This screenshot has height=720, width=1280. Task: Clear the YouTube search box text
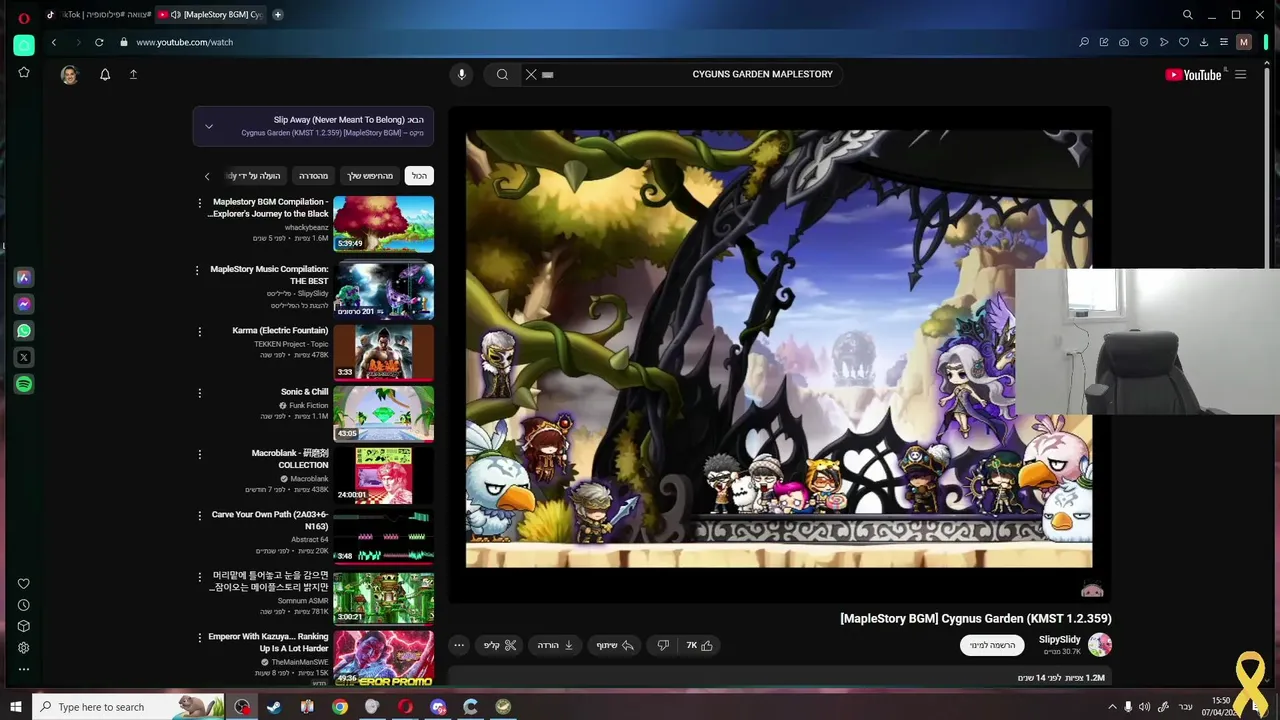coord(531,74)
